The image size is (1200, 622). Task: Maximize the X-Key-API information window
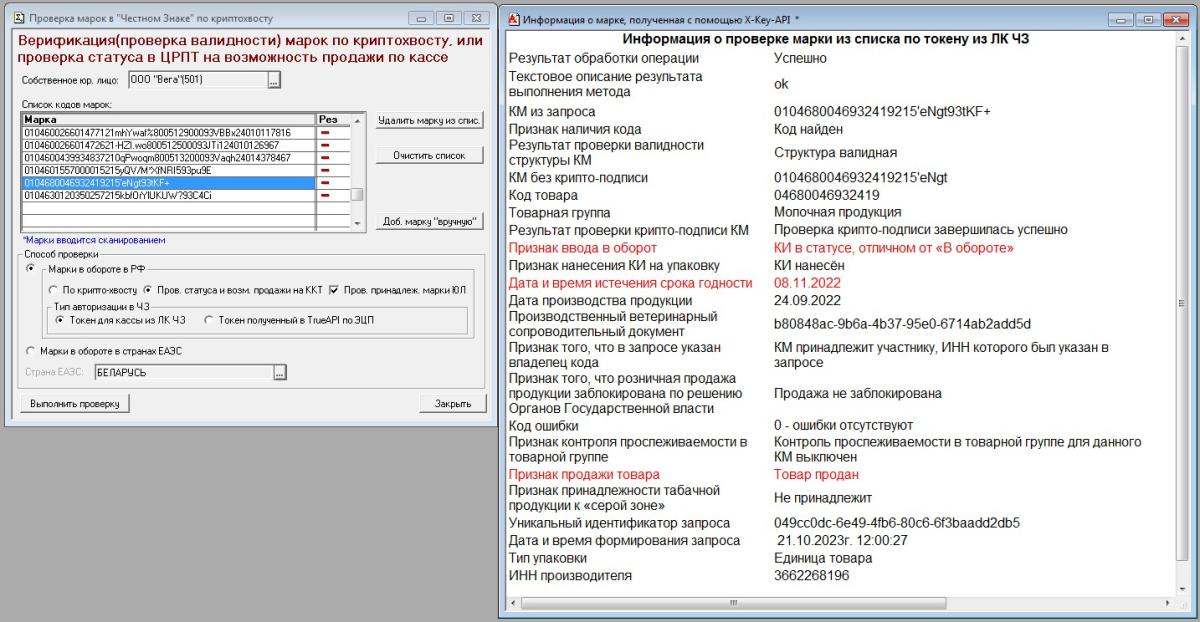[1148, 19]
